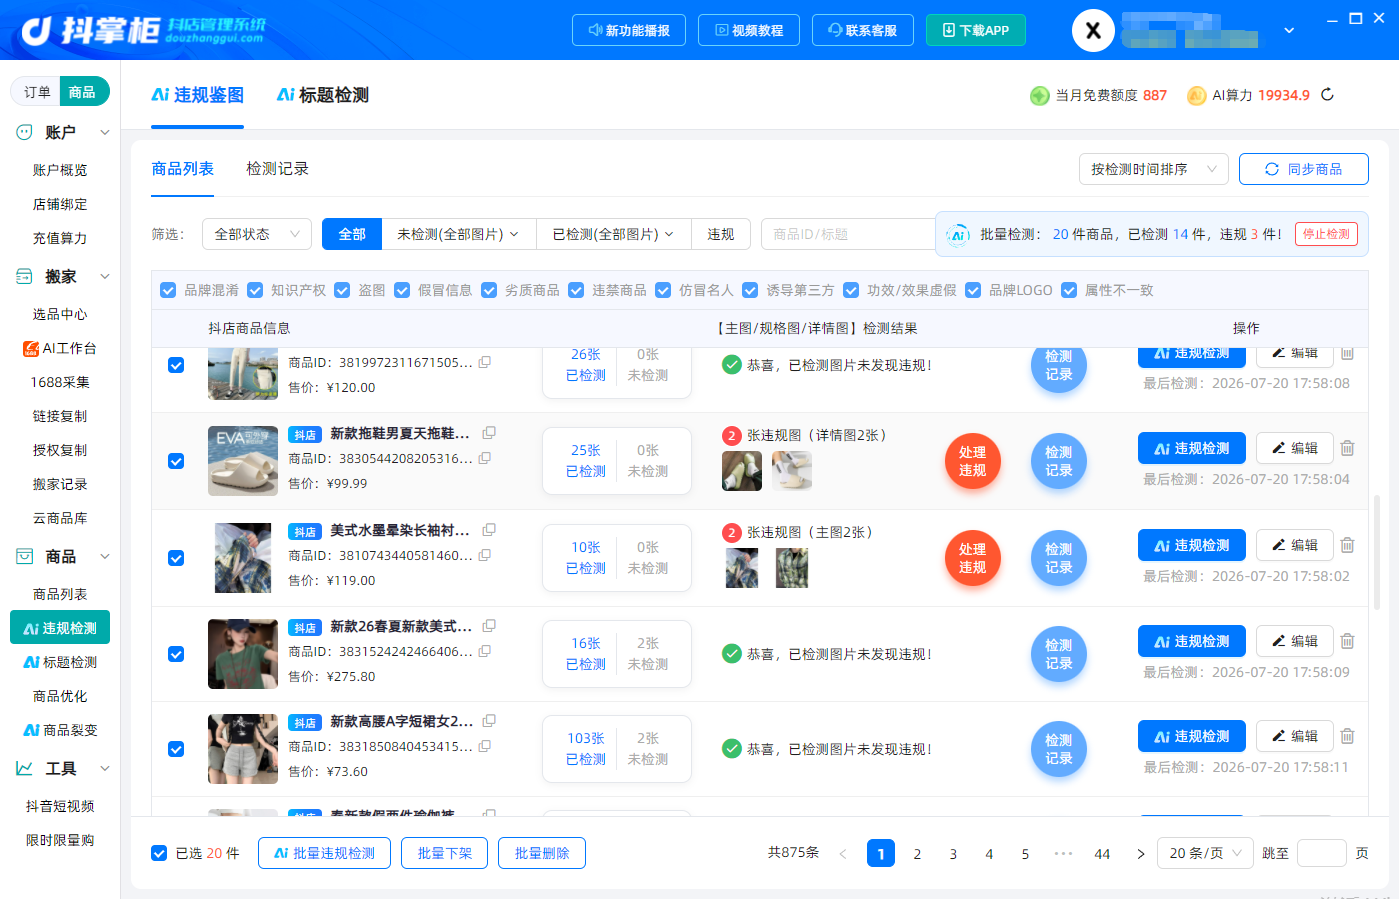The height and width of the screenshot is (899, 1399).
Task: Switch to the 标题检测 tab
Action: (x=323, y=95)
